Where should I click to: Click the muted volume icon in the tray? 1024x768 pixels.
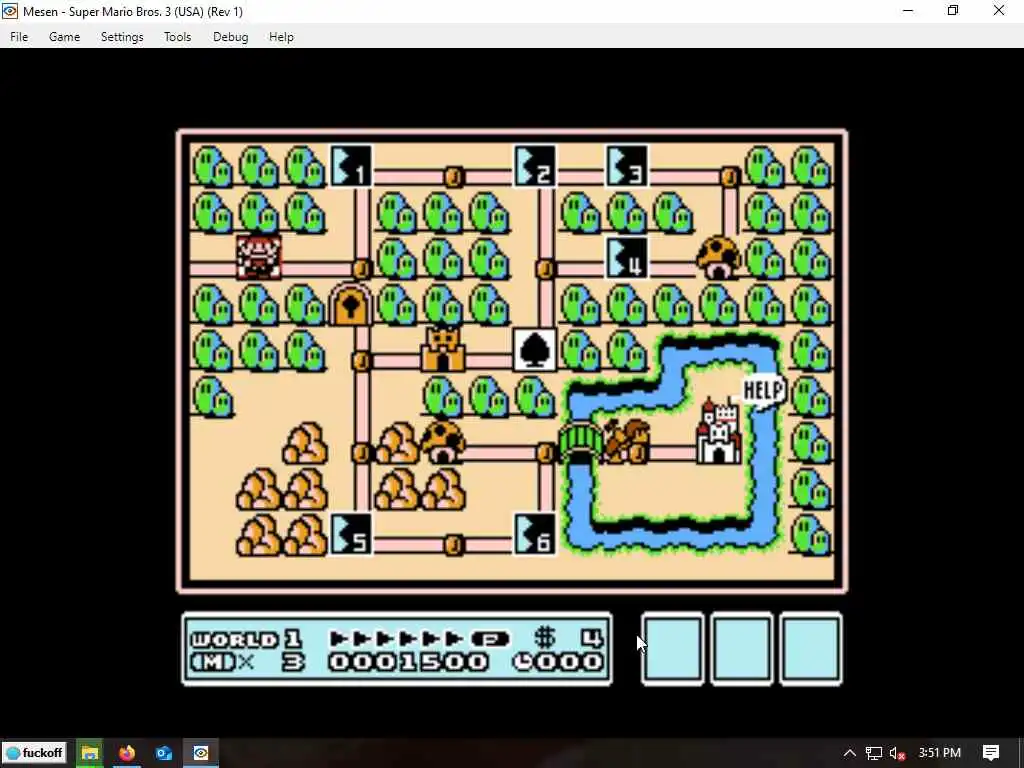[x=897, y=753]
